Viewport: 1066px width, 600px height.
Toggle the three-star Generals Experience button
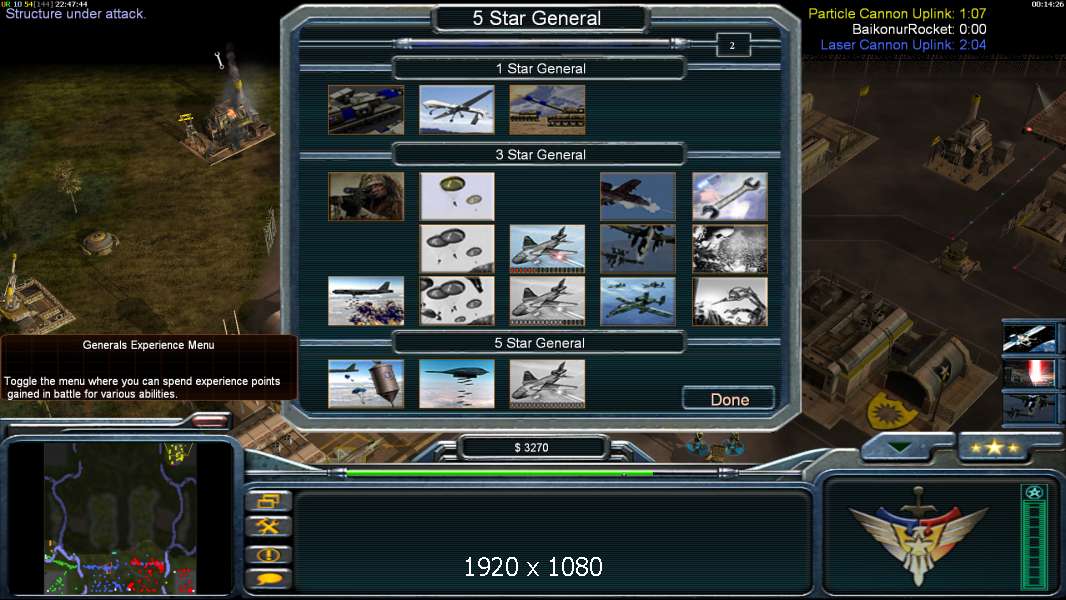tap(995, 447)
